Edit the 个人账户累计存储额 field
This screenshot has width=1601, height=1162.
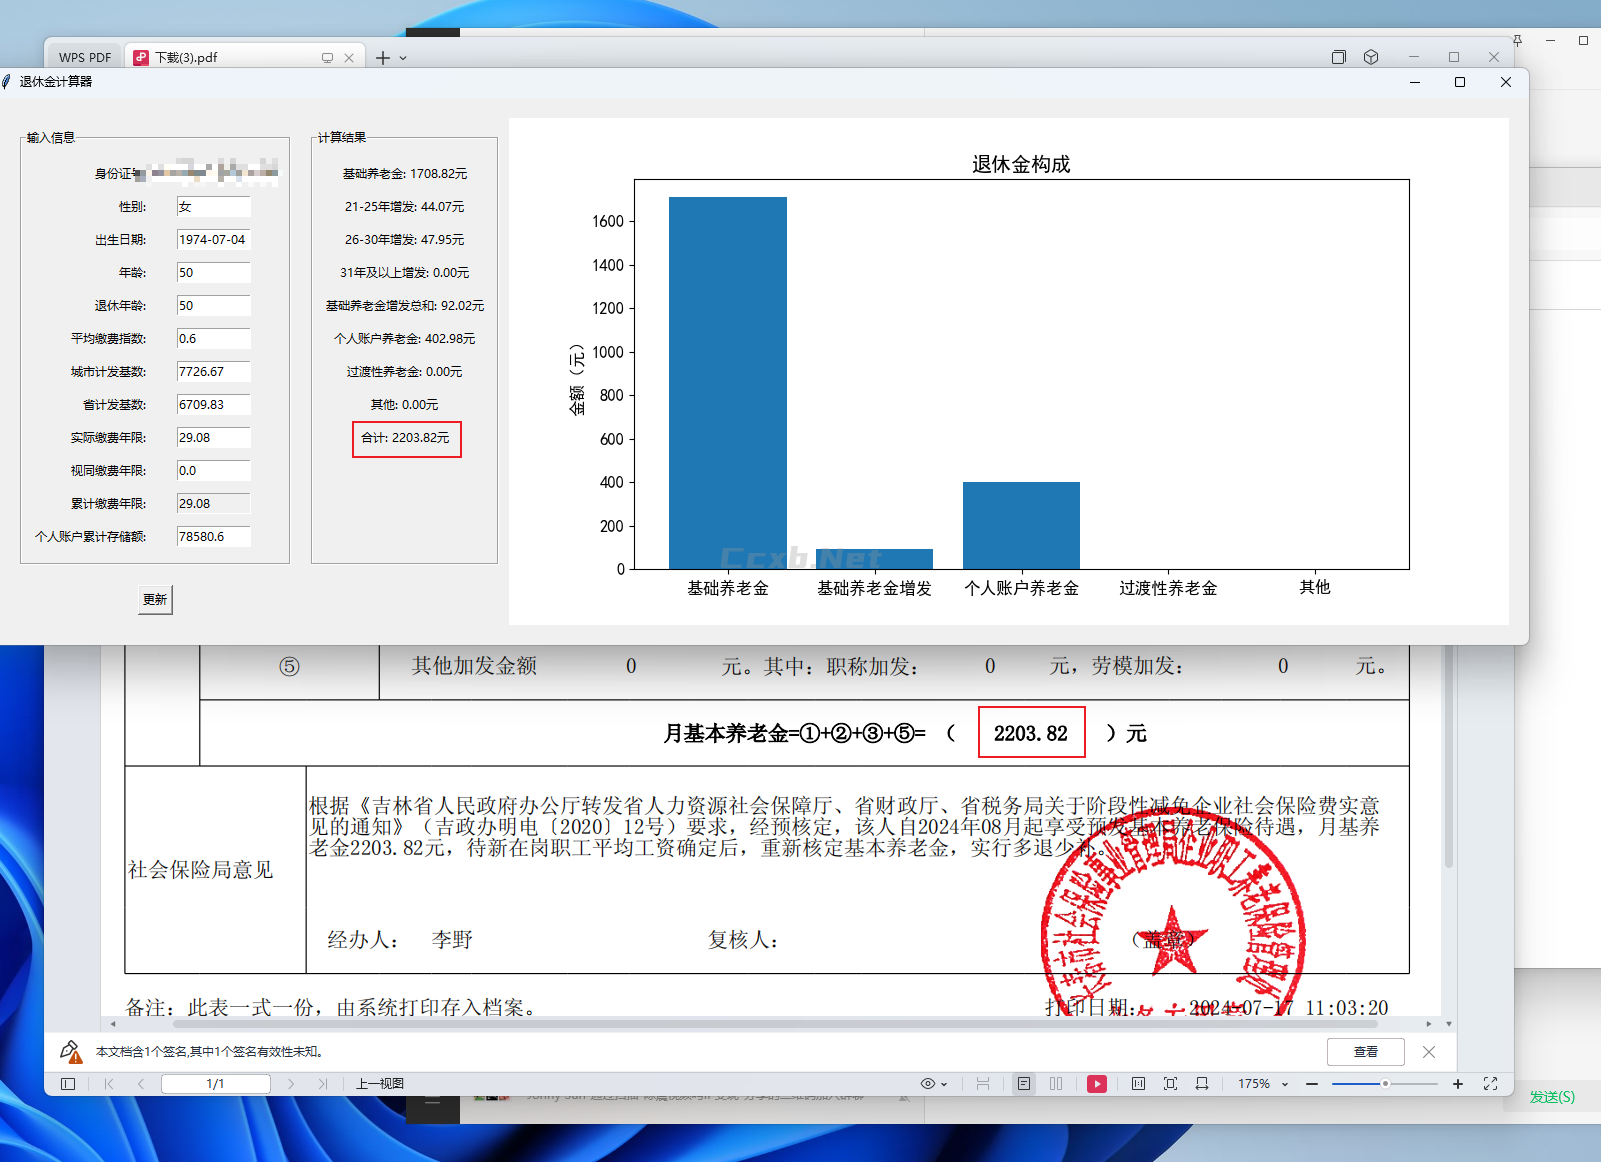point(214,537)
